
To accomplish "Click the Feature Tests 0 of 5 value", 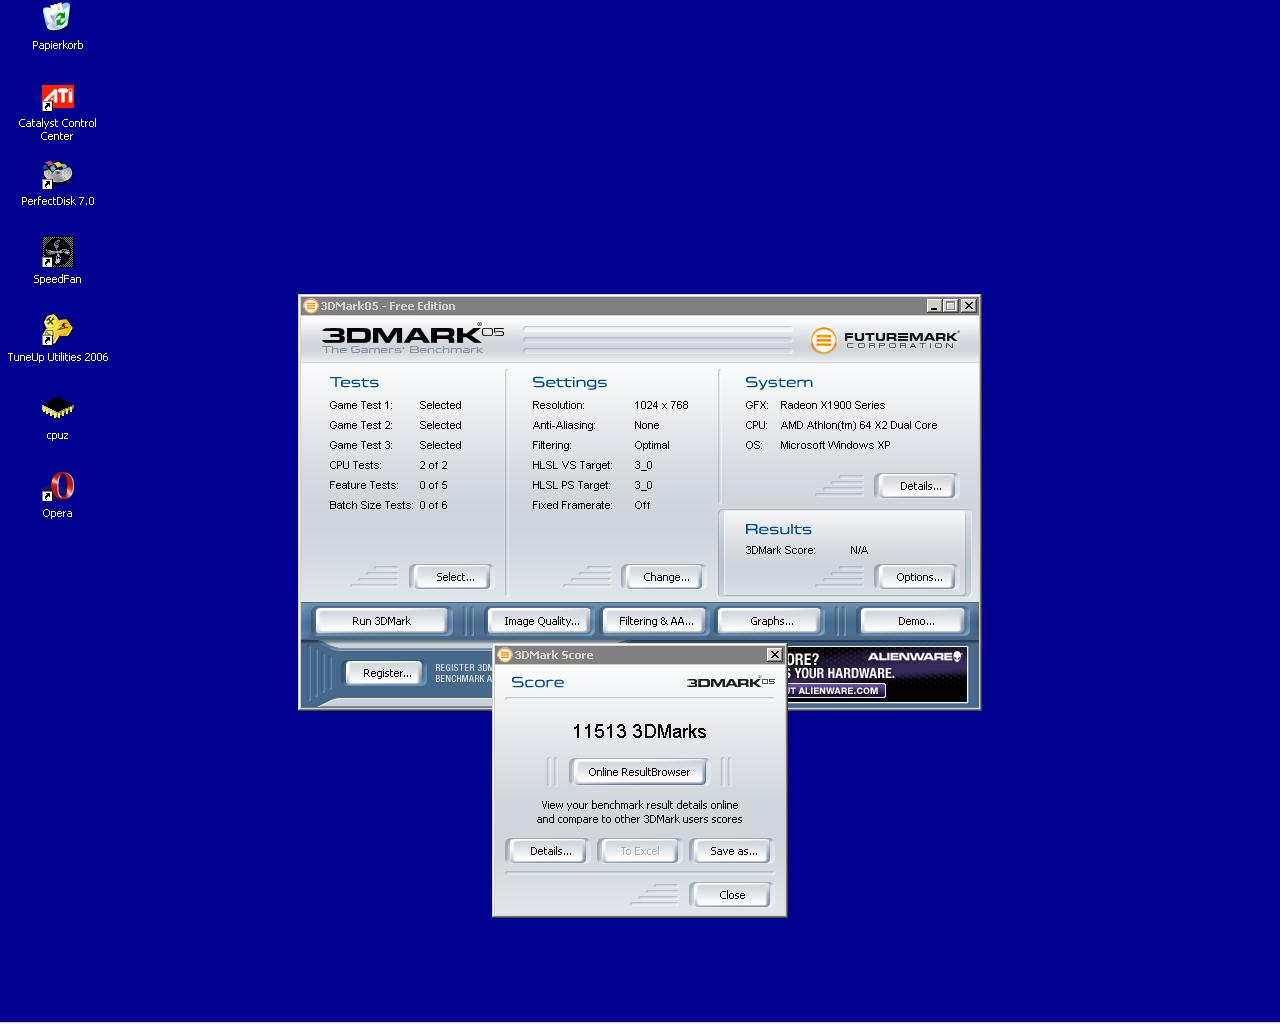I will (433, 485).
